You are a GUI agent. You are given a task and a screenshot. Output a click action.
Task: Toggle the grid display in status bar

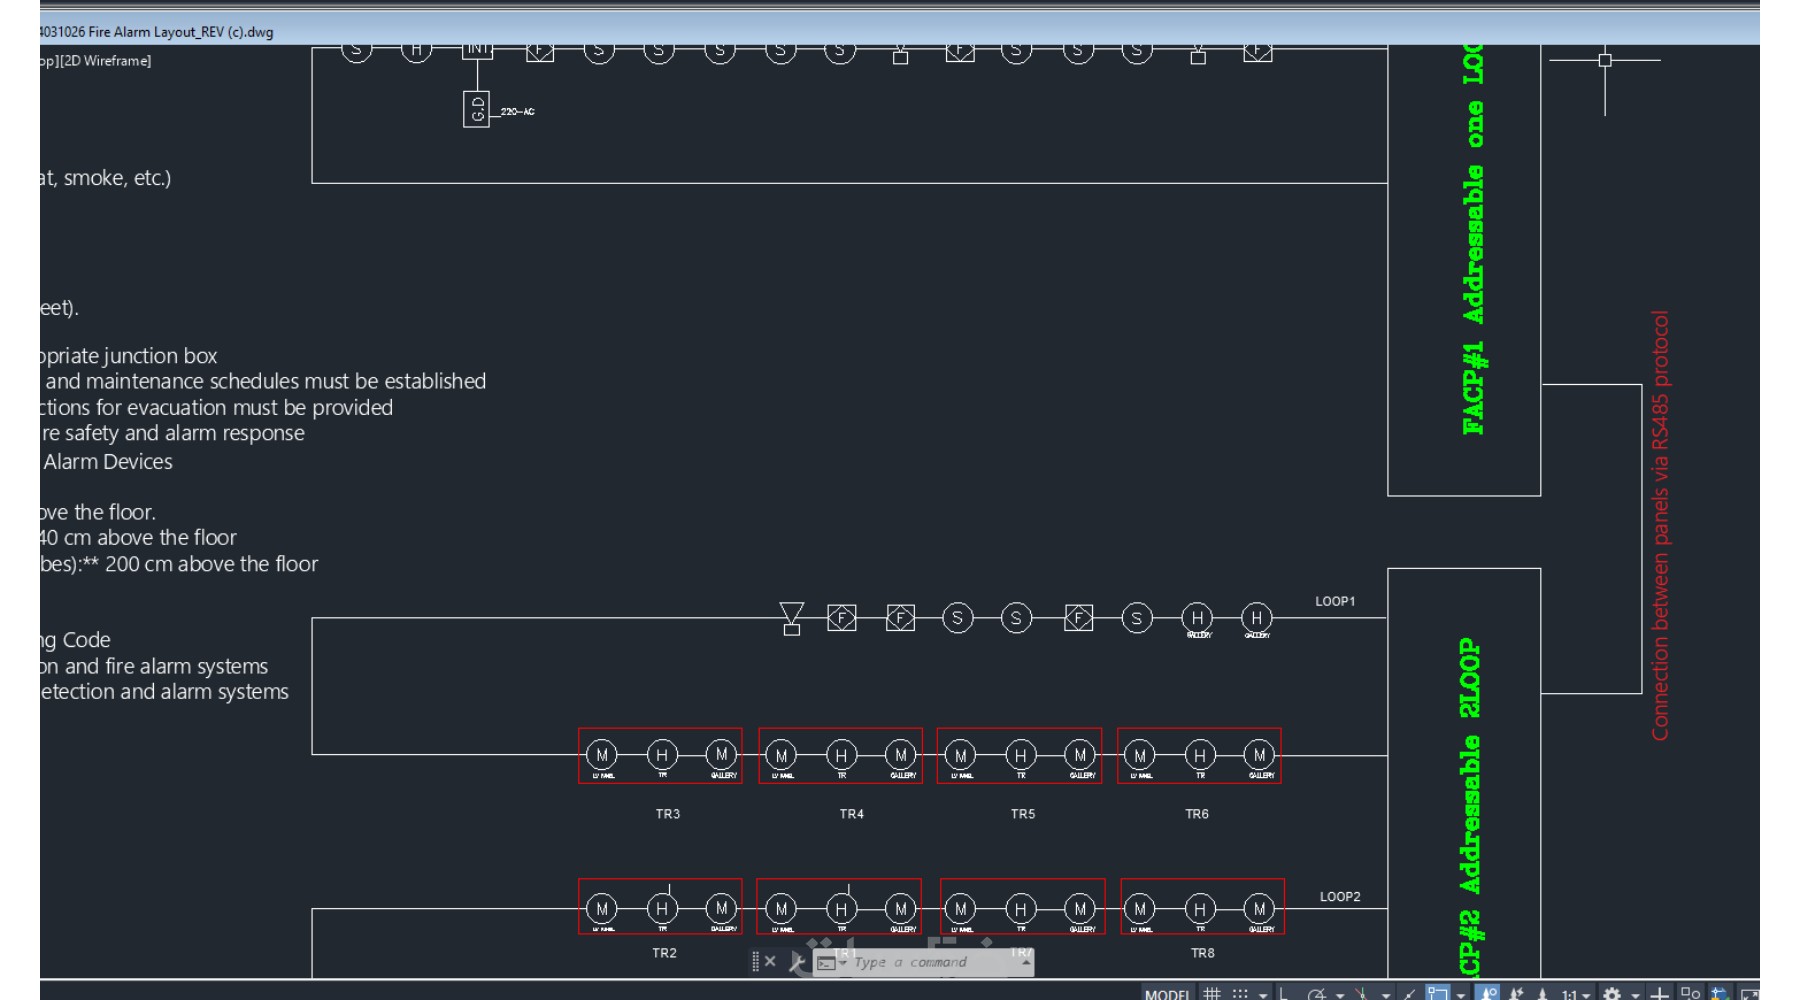coord(1212,994)
